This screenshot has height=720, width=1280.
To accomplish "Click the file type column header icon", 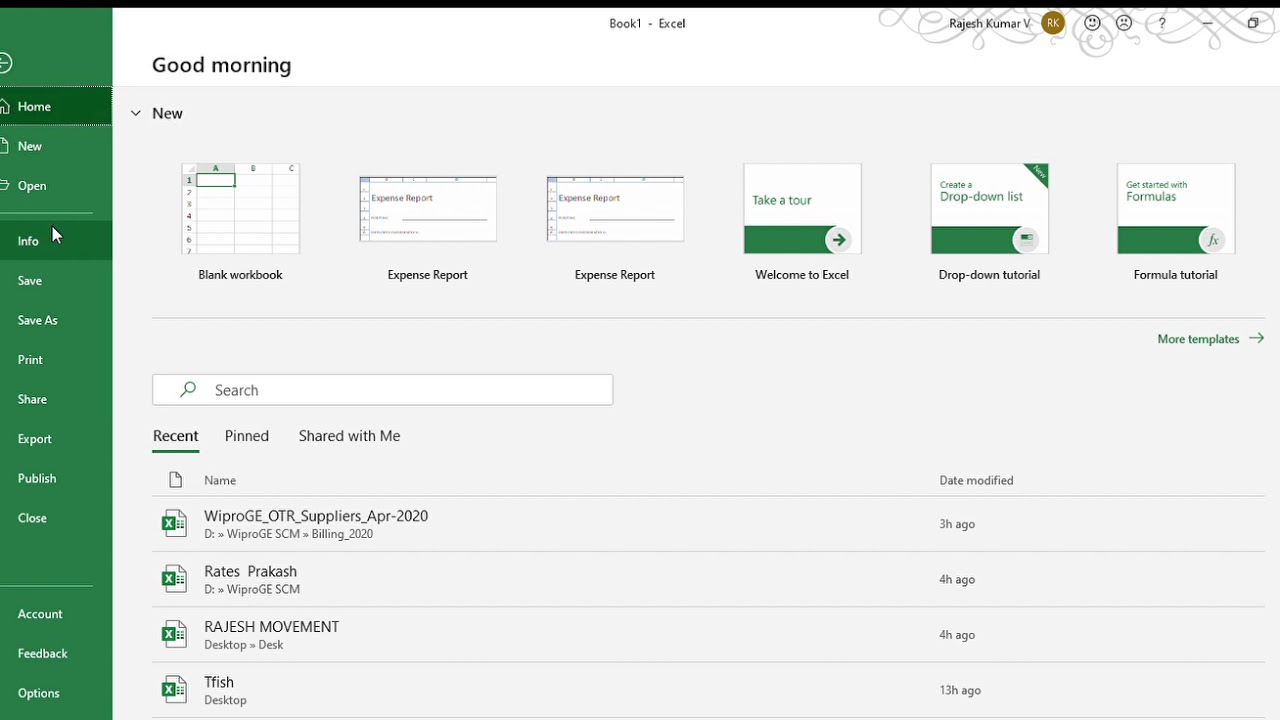I will click(176, 480).
